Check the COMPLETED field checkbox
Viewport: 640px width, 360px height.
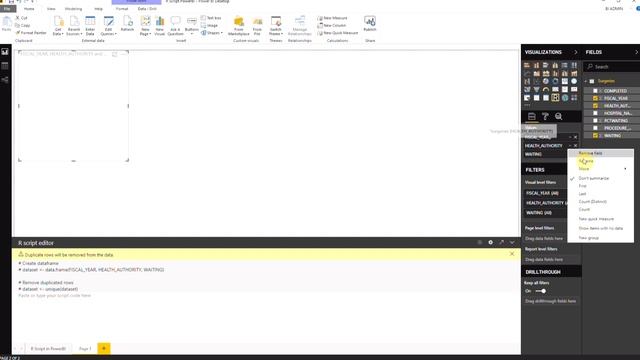[x=595, y=91]
